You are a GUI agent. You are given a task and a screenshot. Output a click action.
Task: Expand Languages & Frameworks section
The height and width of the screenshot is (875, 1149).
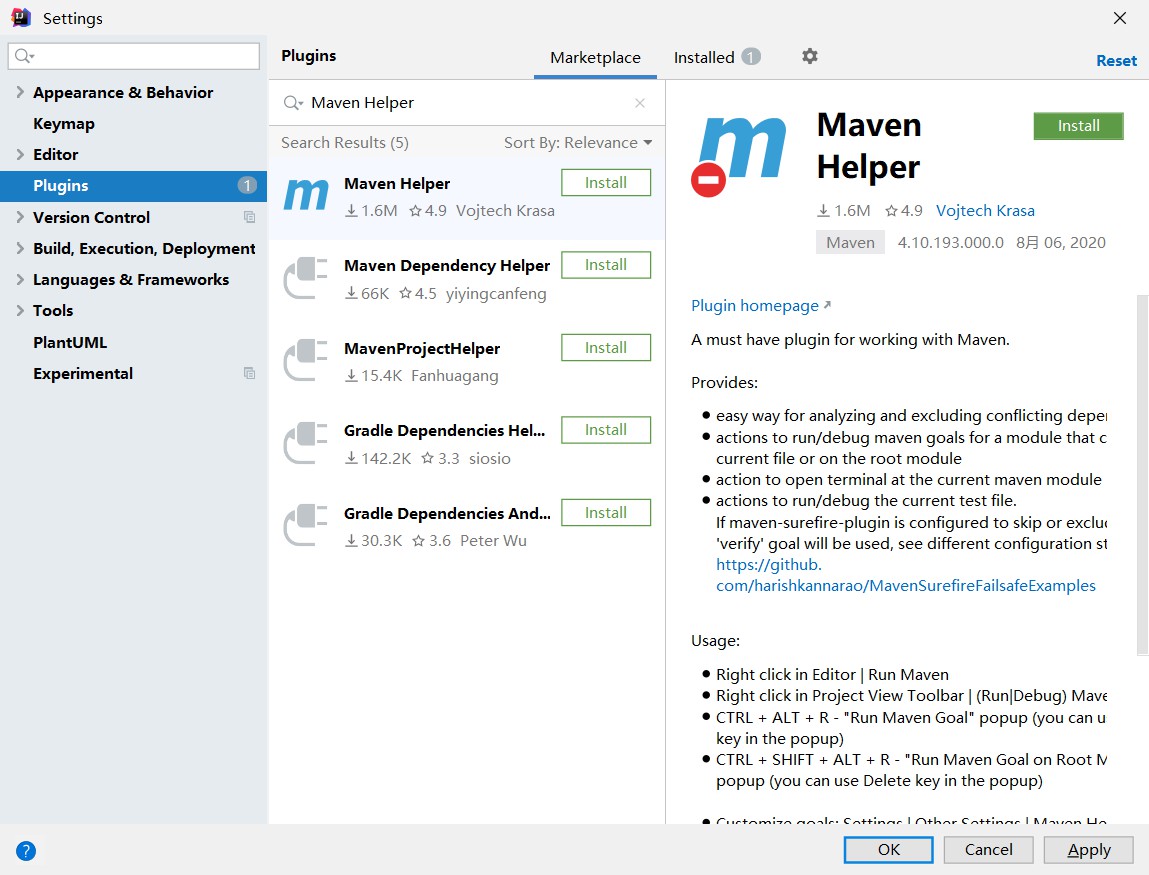coord(20,279)
